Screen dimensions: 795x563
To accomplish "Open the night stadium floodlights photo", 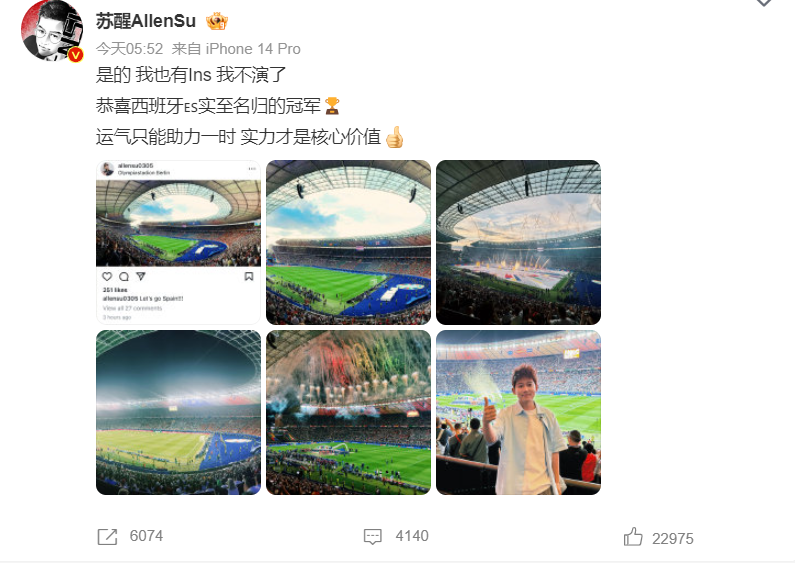I will click(x=178, y=412).
